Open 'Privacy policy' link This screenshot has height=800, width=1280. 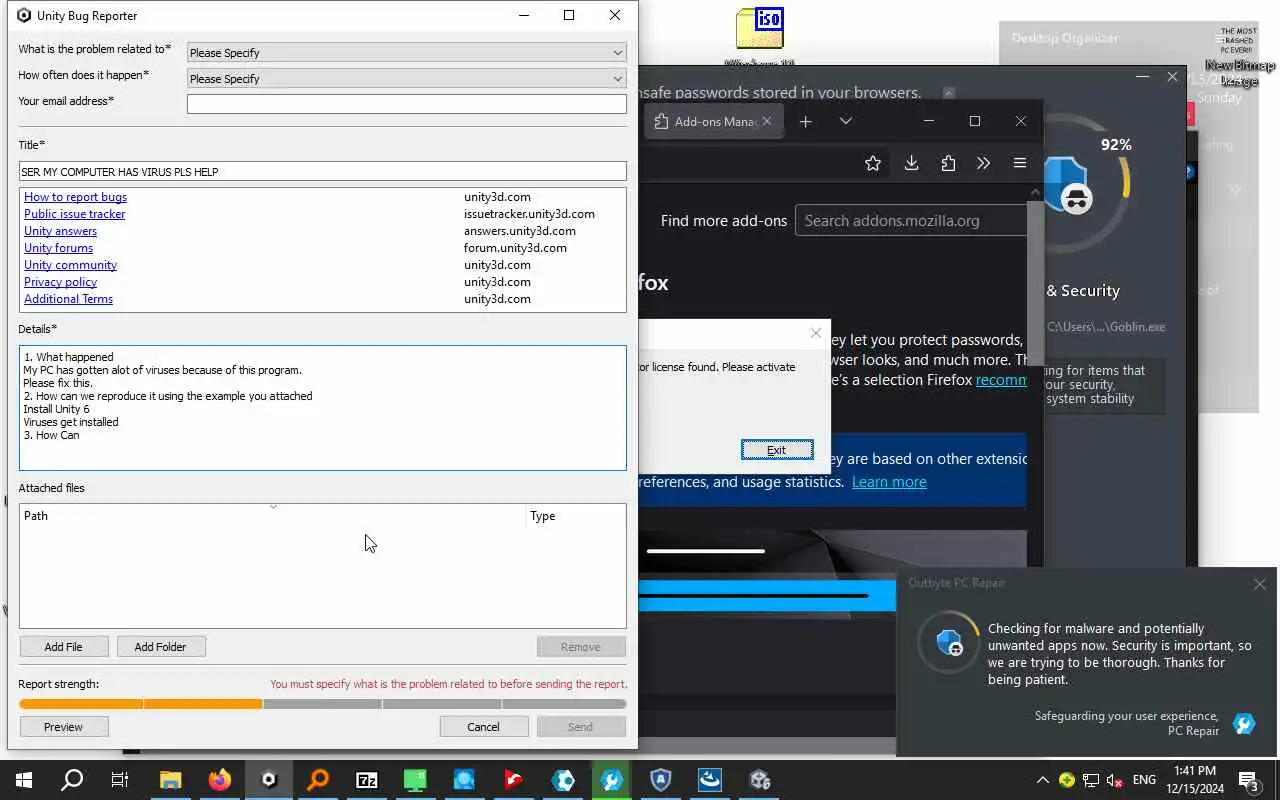pyautogui.click(x=60, y=282)
